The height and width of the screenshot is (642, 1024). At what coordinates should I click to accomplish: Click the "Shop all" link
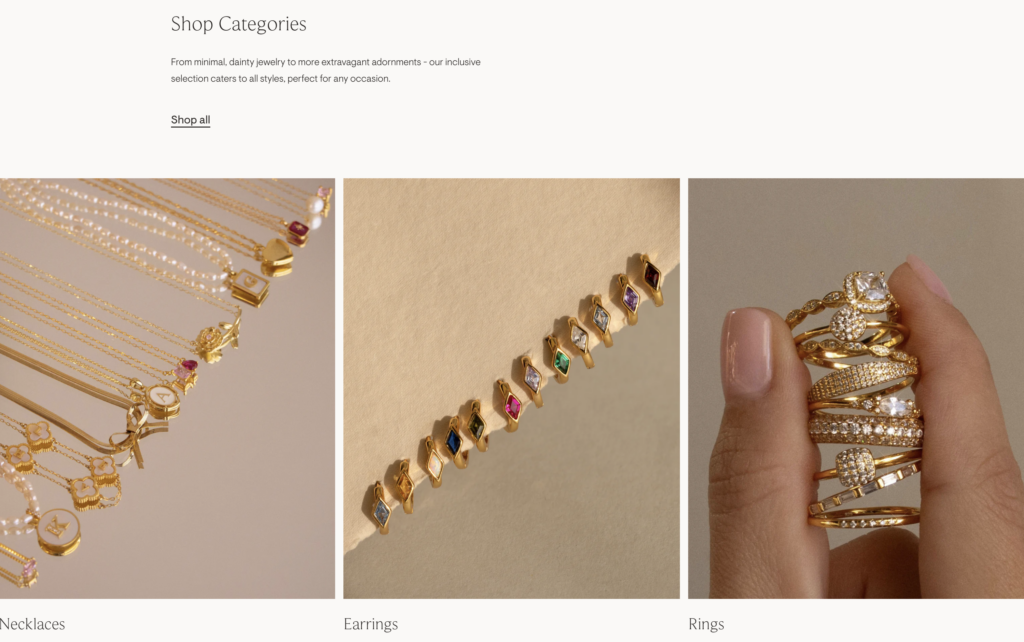tap(190, 120)
